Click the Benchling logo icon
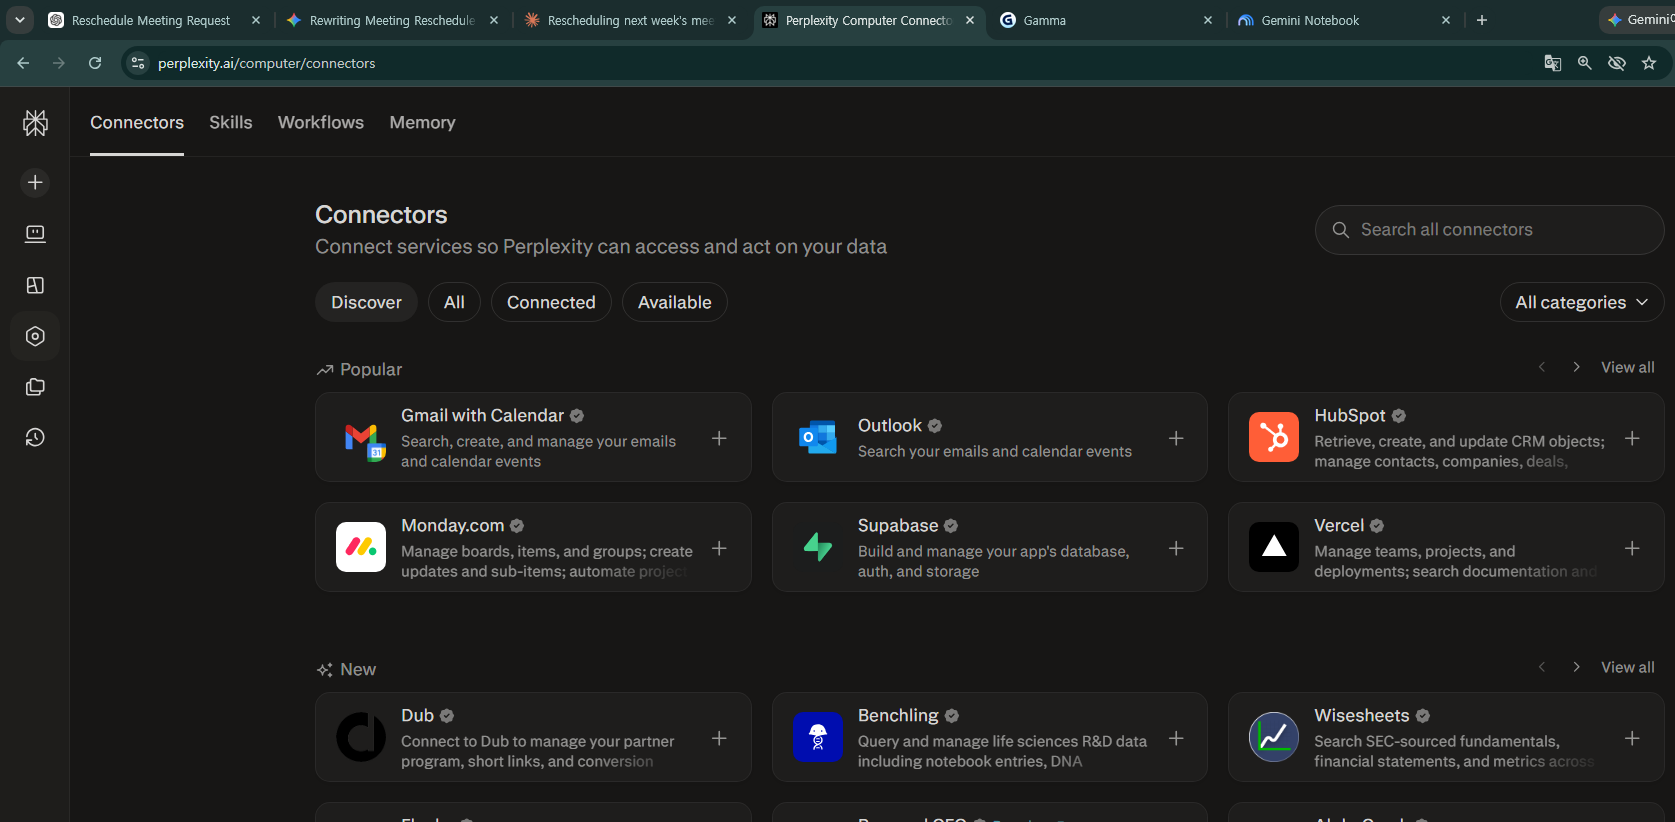Viewport: 1675px width, 822px height. [x=818, y=737]
